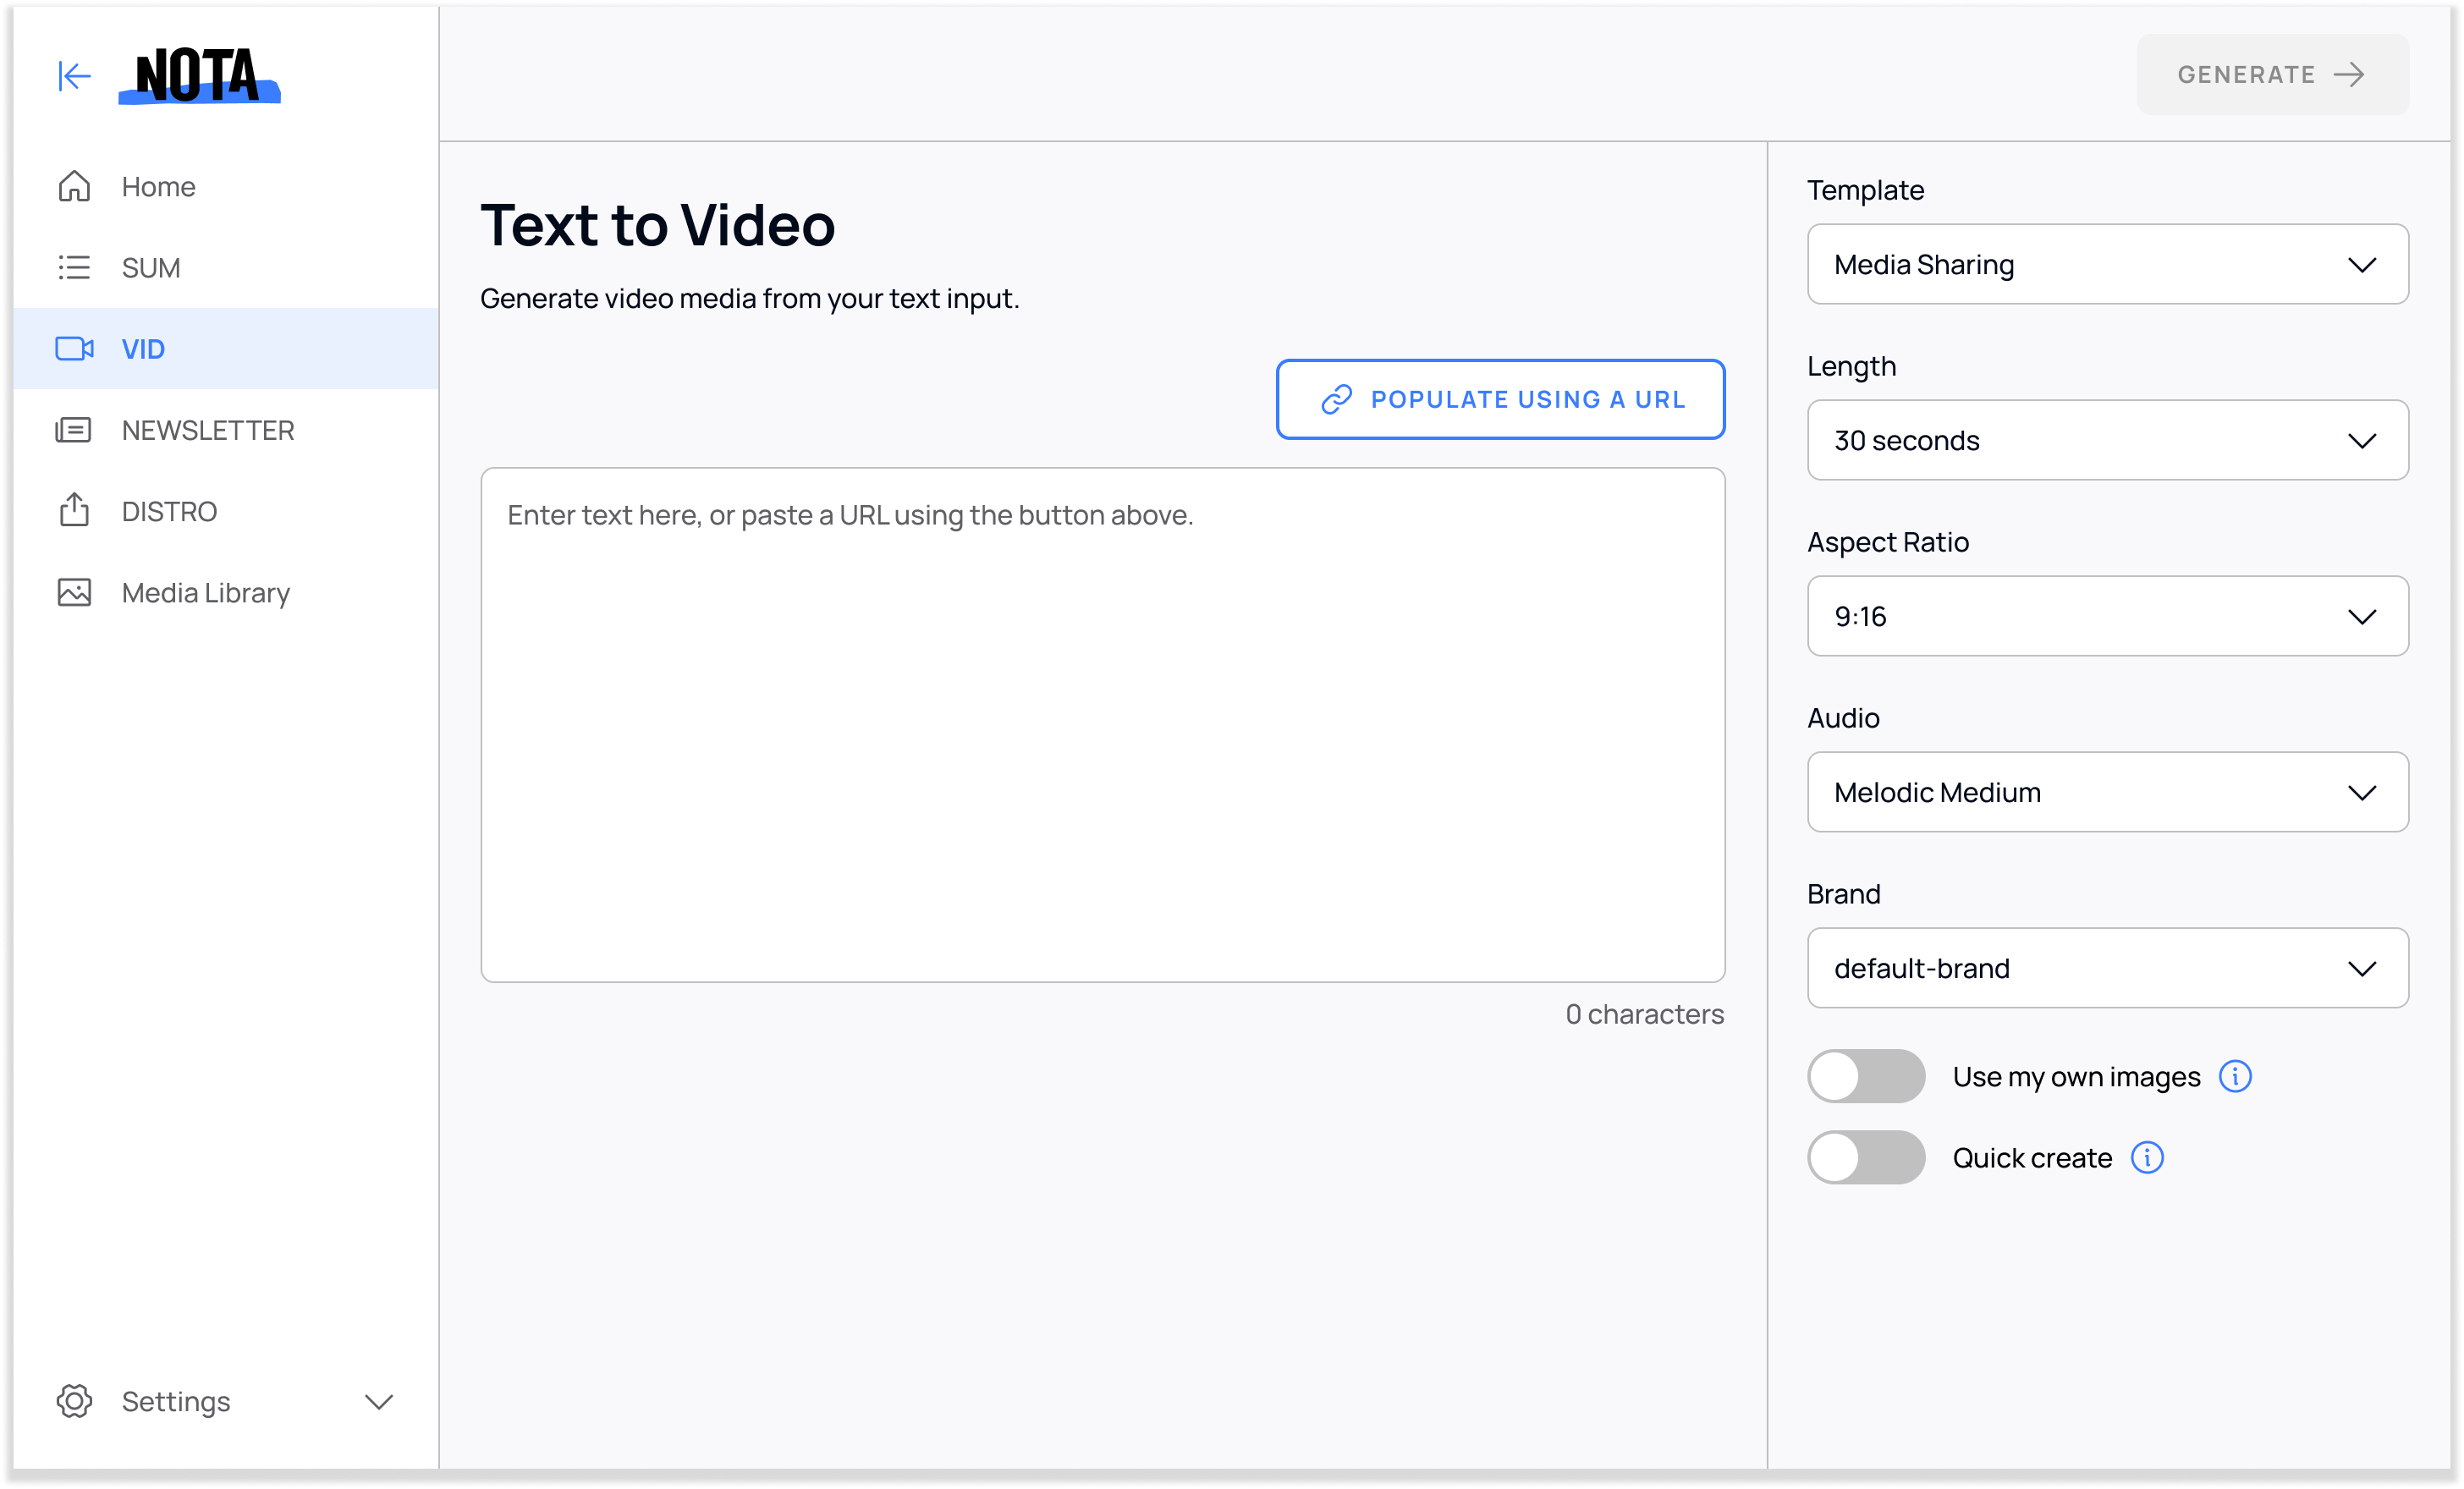Screen dimensions: 2464x1489
Task: Click the Settings gear icon
Action: (x=74, y=1401)
